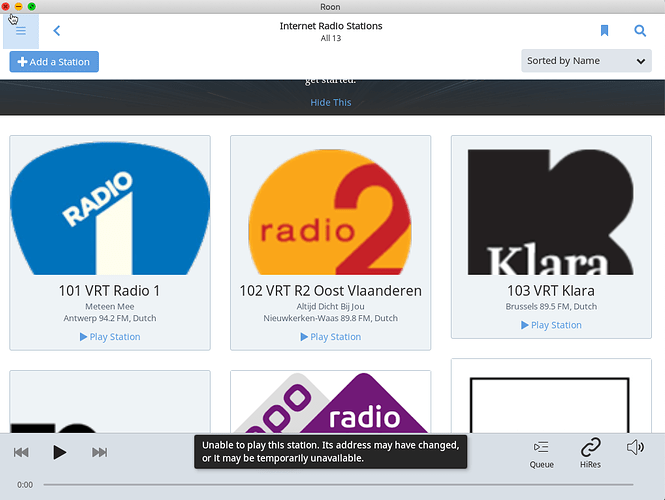Open the Klara logo thumbnail

click(550, 212)
